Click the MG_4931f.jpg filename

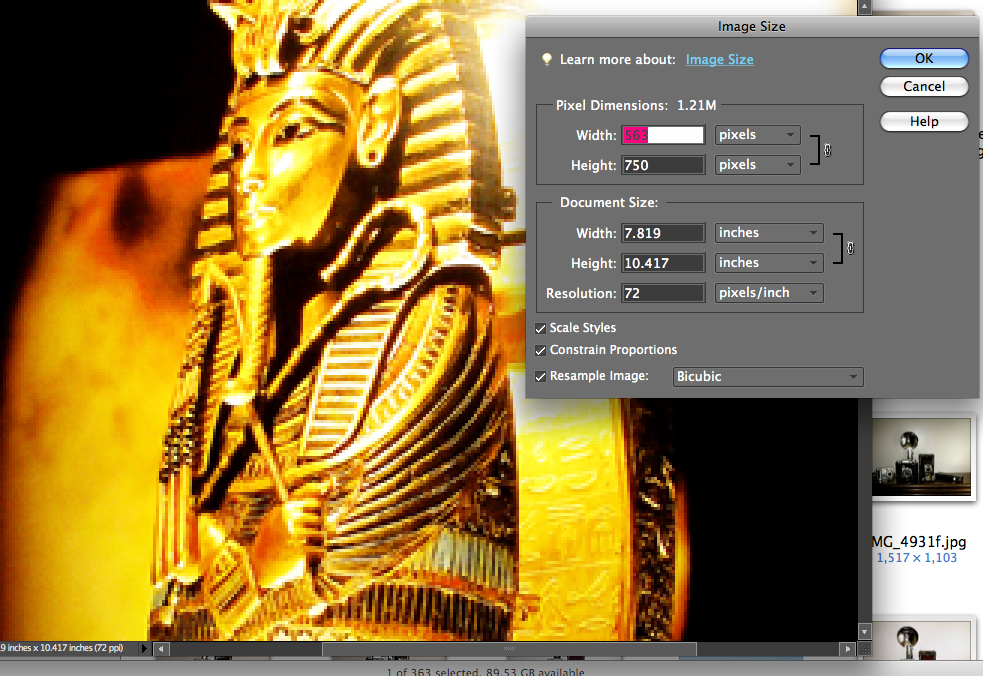coord(918,542)
